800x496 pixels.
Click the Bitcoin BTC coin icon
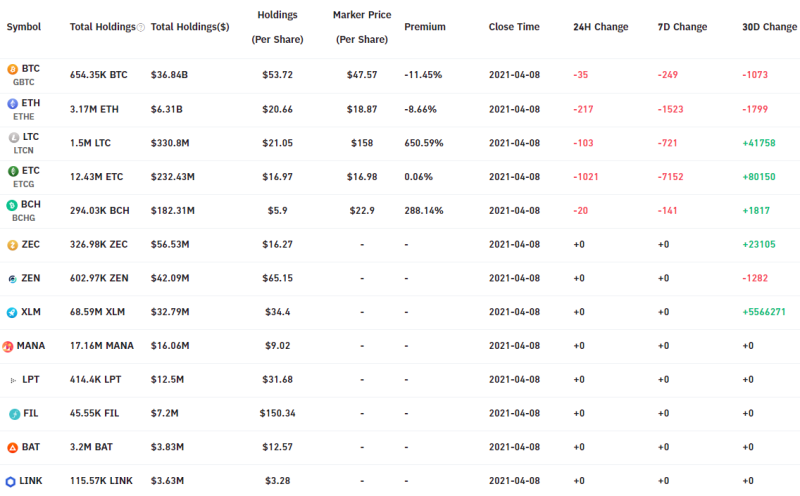pyautogui.click(x=12, y=69)
